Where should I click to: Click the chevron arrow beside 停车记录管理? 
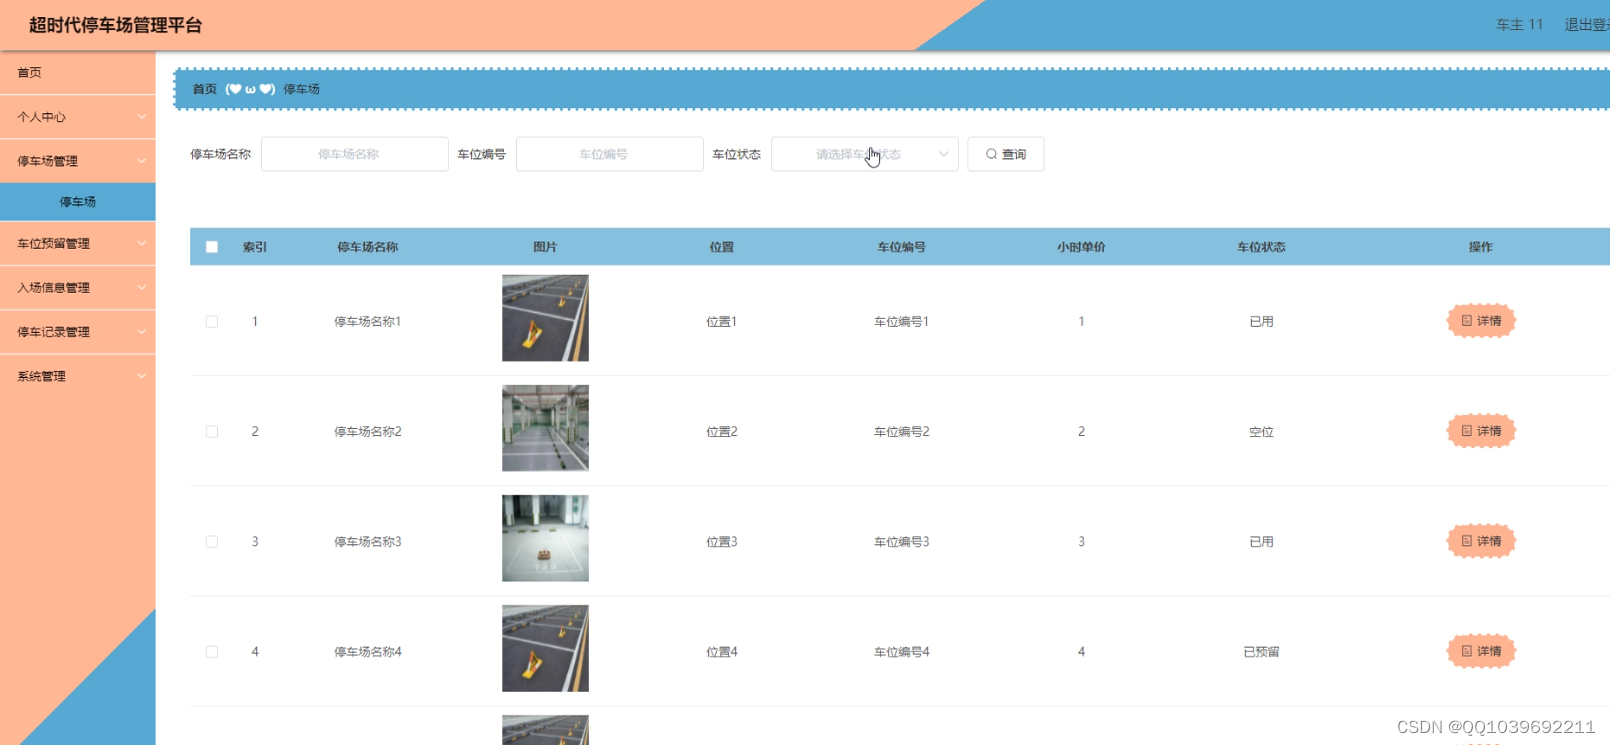pyautogui.click(x=142, y=332)
